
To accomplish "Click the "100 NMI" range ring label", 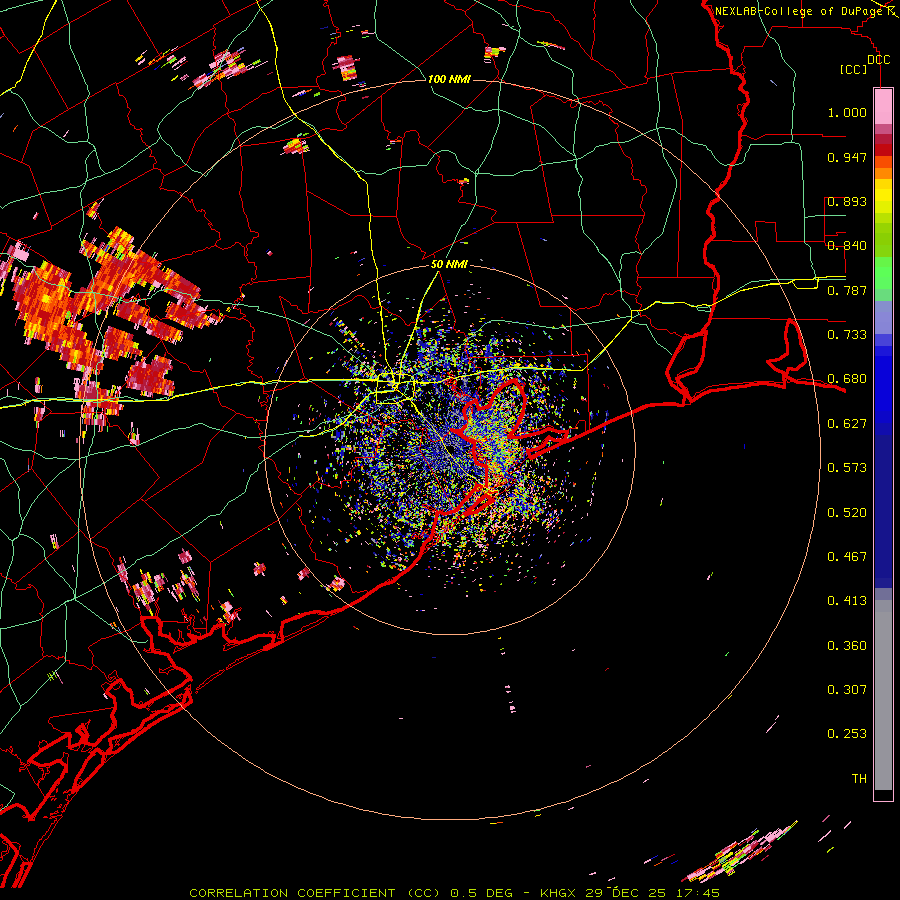I will pos(449,79).
